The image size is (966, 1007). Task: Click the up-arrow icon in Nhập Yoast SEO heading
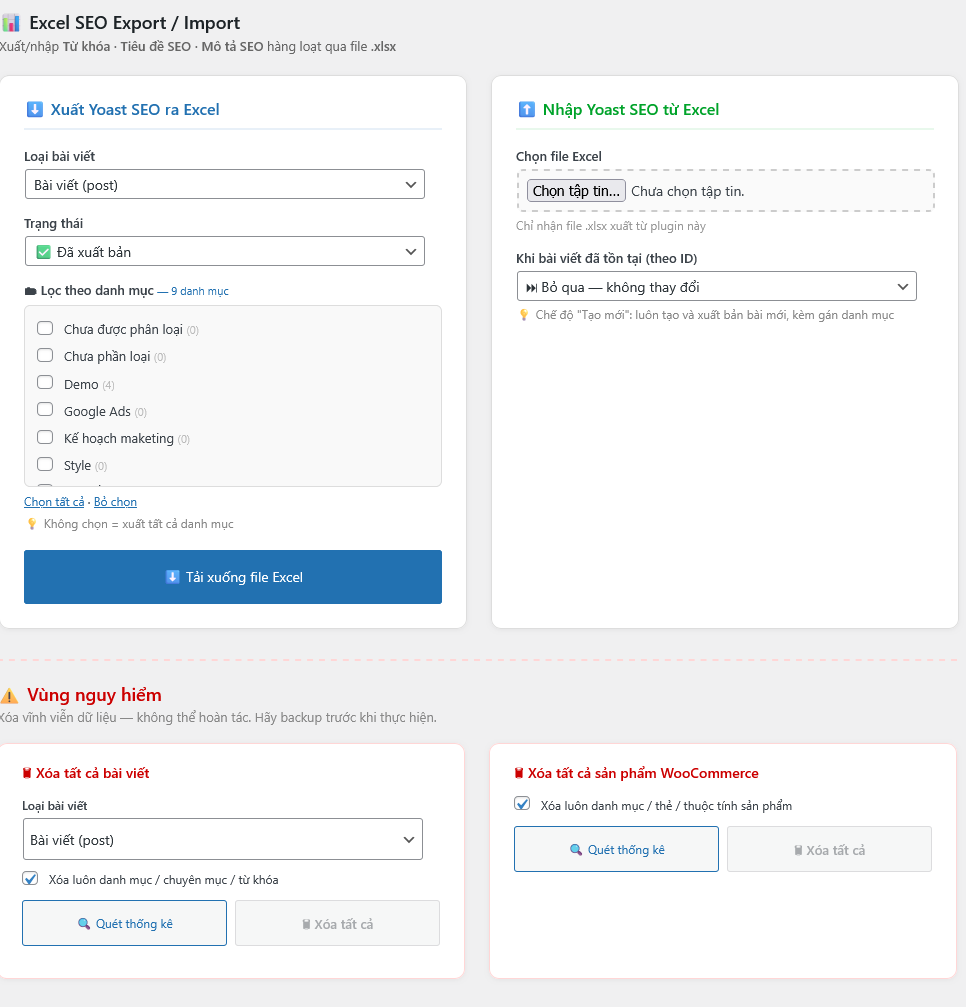pos(526,110)
